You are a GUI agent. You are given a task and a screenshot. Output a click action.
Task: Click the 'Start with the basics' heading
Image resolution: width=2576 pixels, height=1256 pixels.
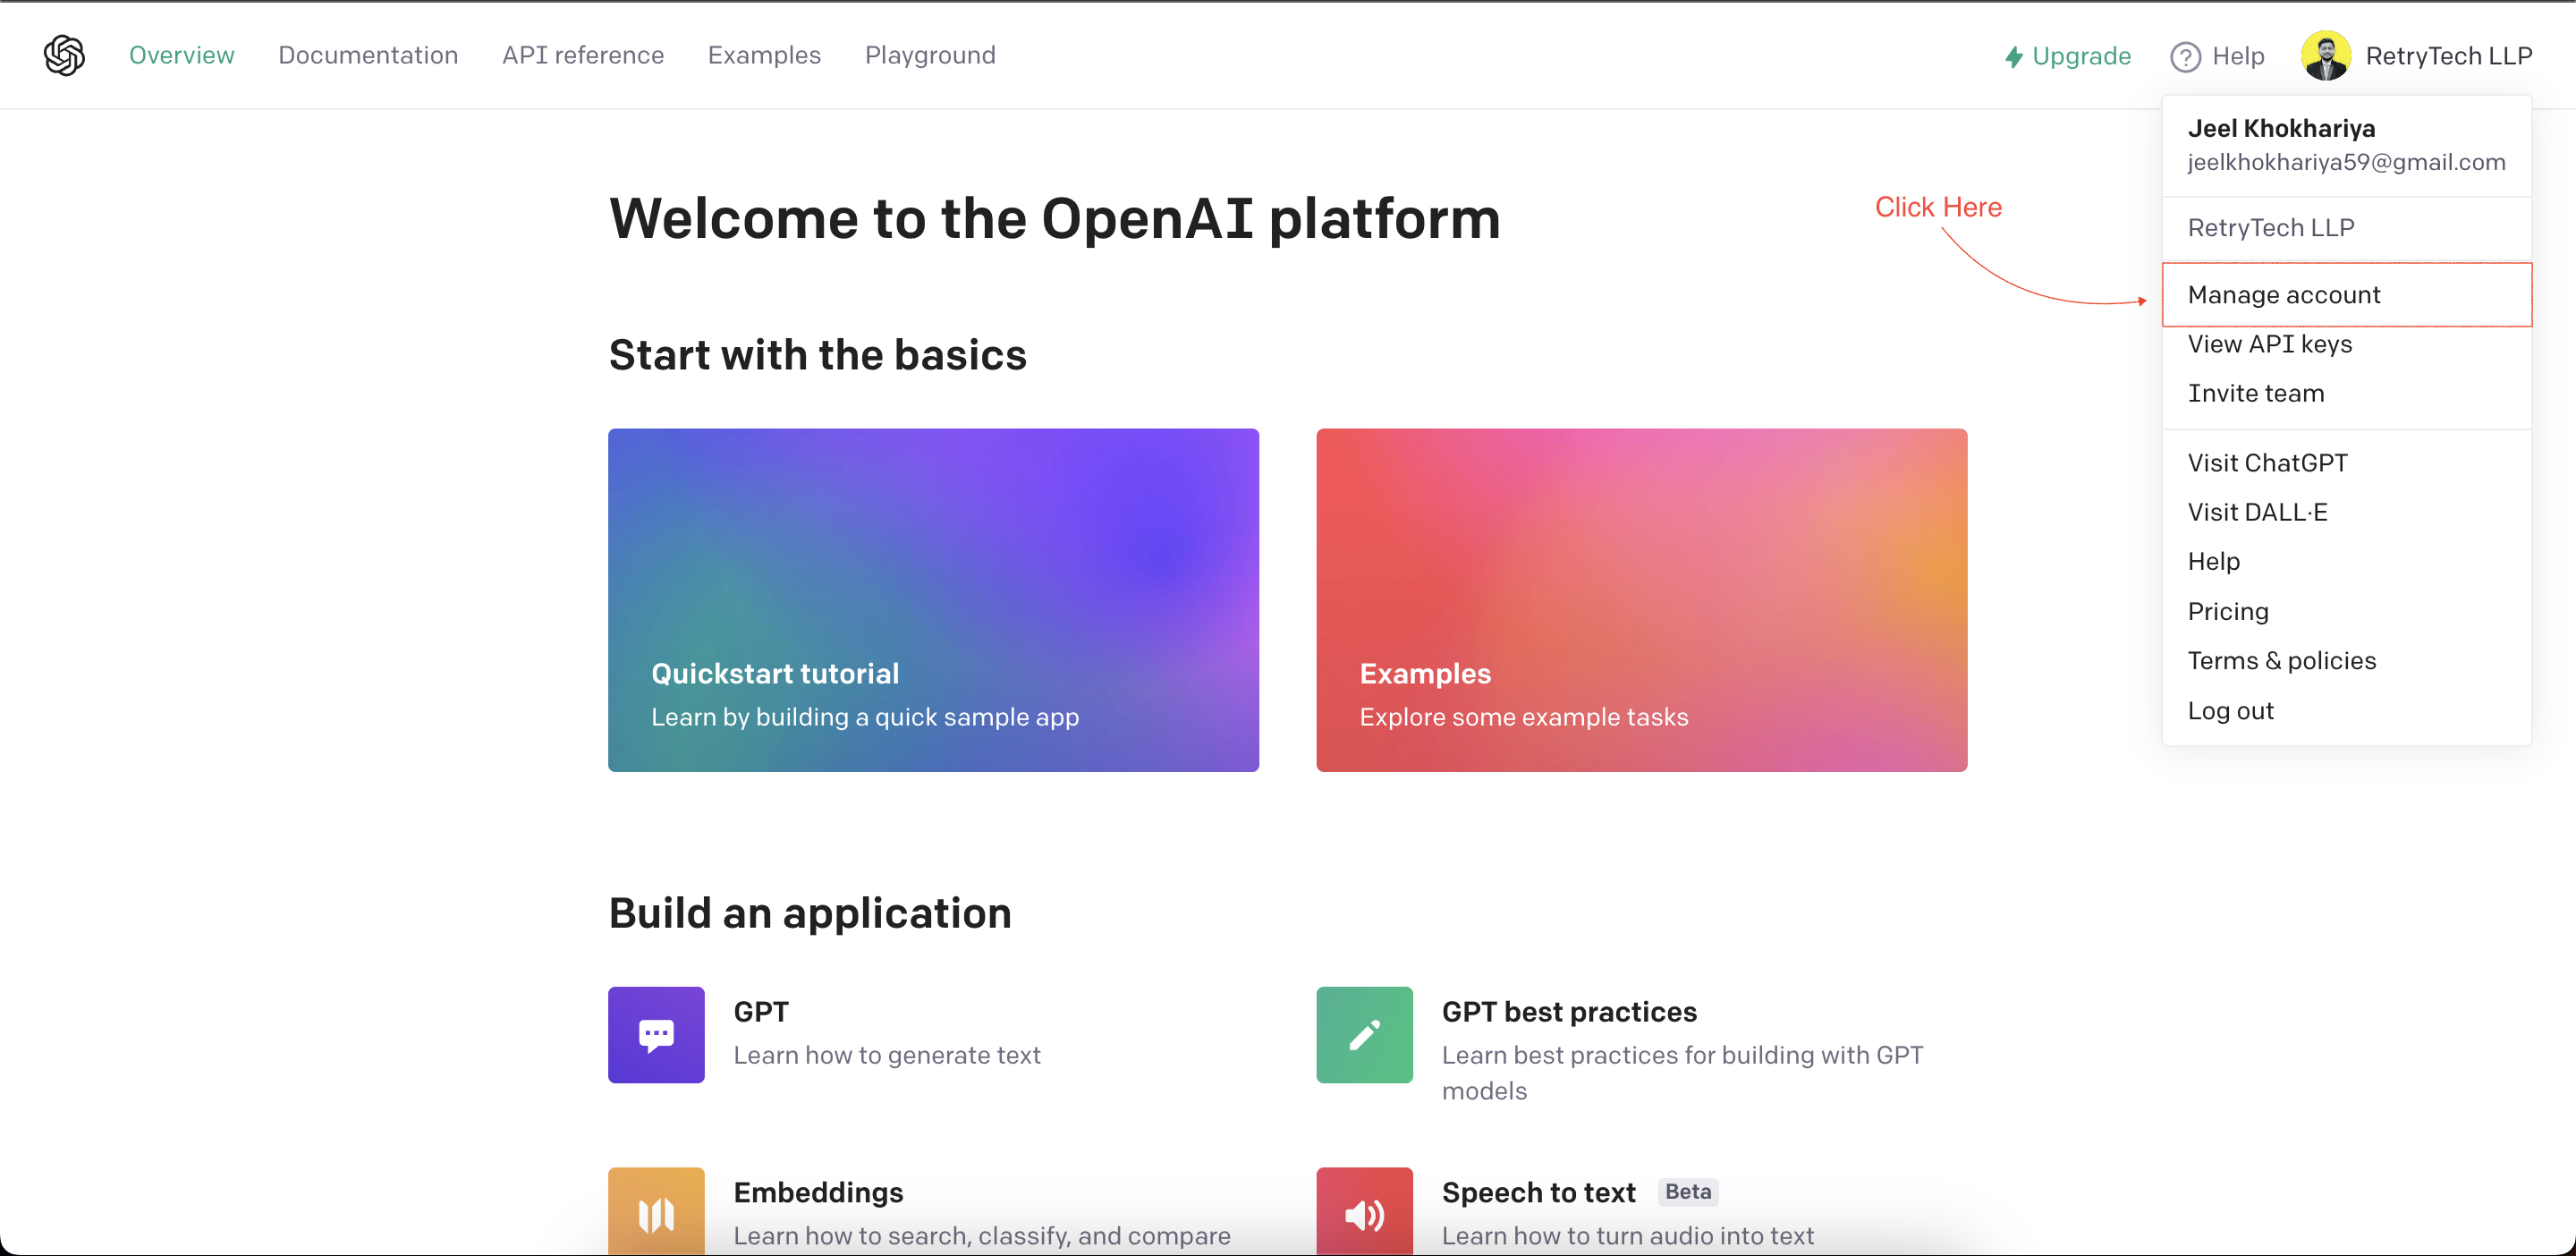[x=817, y=355]
